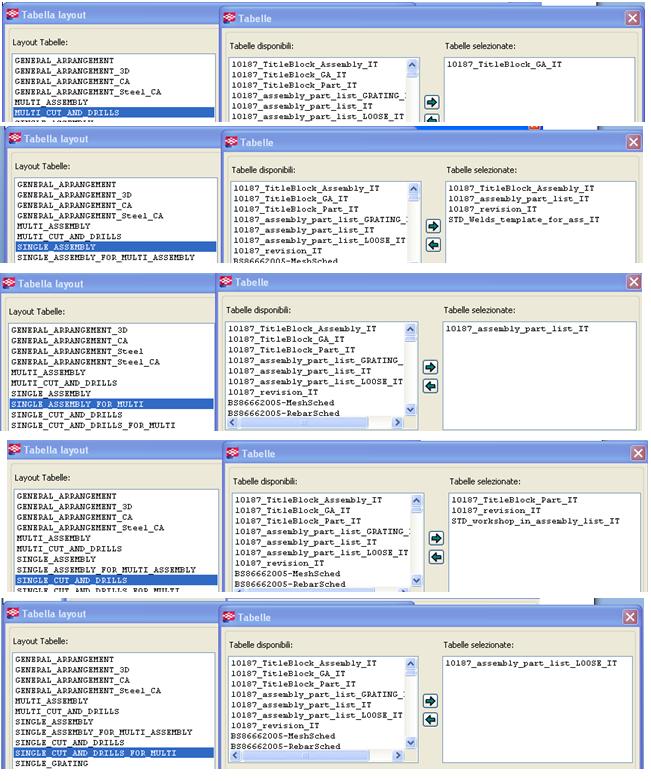Viewport: 651px width, 781px height.
Task: Click scroll-up arrow of top available tables list
Action: coord(412,65)
